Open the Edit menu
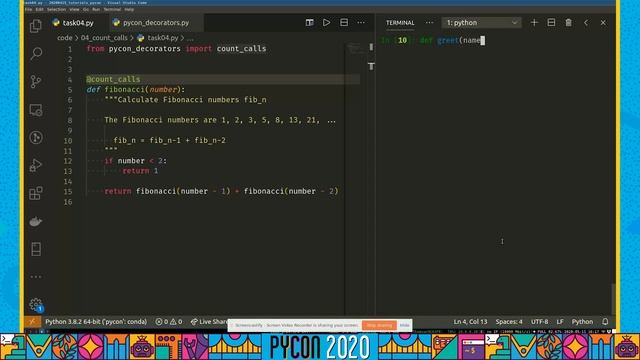 tap(40, 9)
